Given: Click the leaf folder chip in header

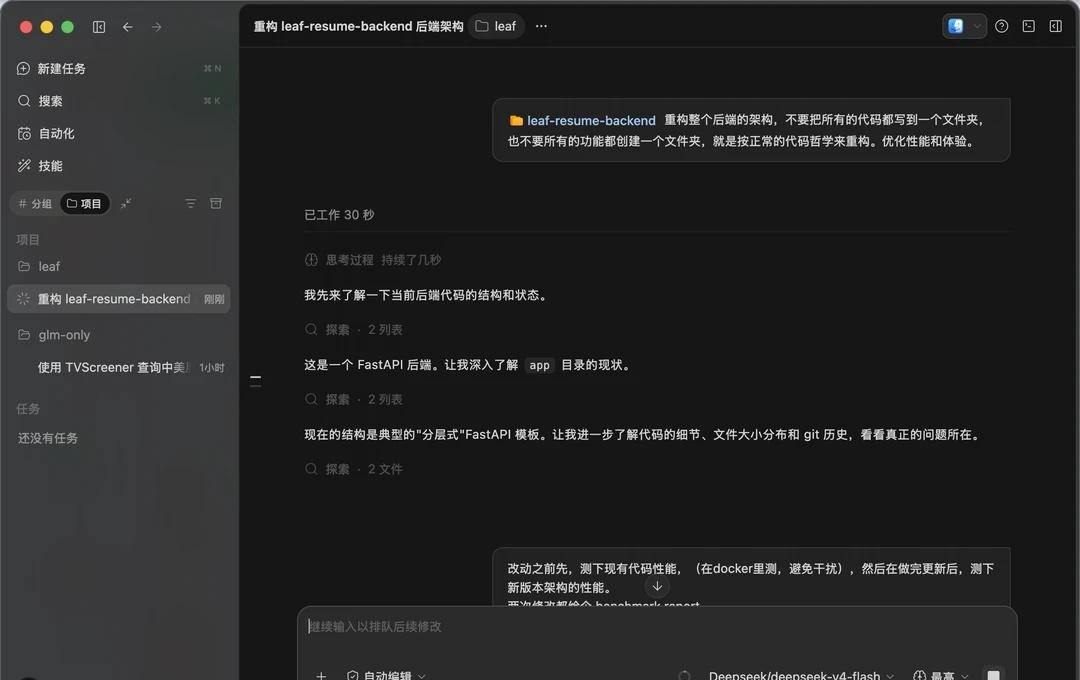Looking at the screenshot, I should pyautogui.click(x=496, y=26).
